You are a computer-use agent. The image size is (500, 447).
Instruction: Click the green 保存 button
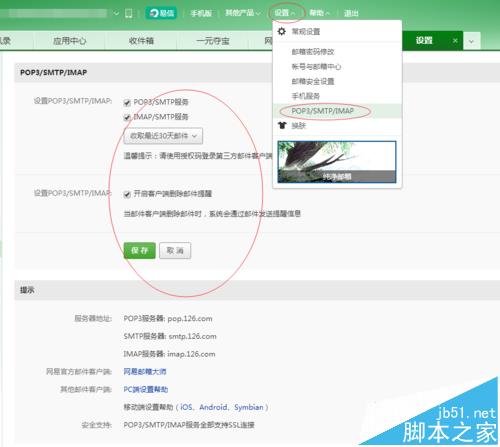[x=140, y=250]
